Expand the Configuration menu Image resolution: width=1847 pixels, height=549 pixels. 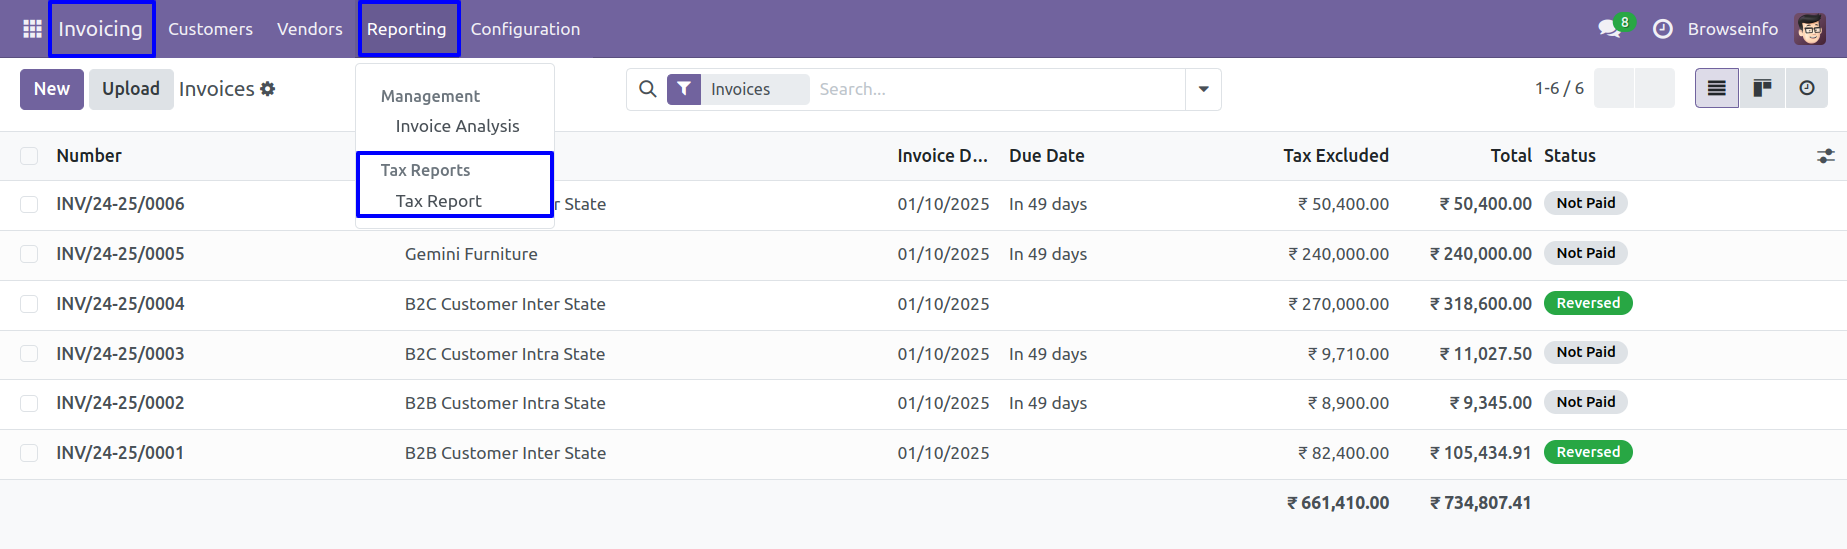(525, 29)
